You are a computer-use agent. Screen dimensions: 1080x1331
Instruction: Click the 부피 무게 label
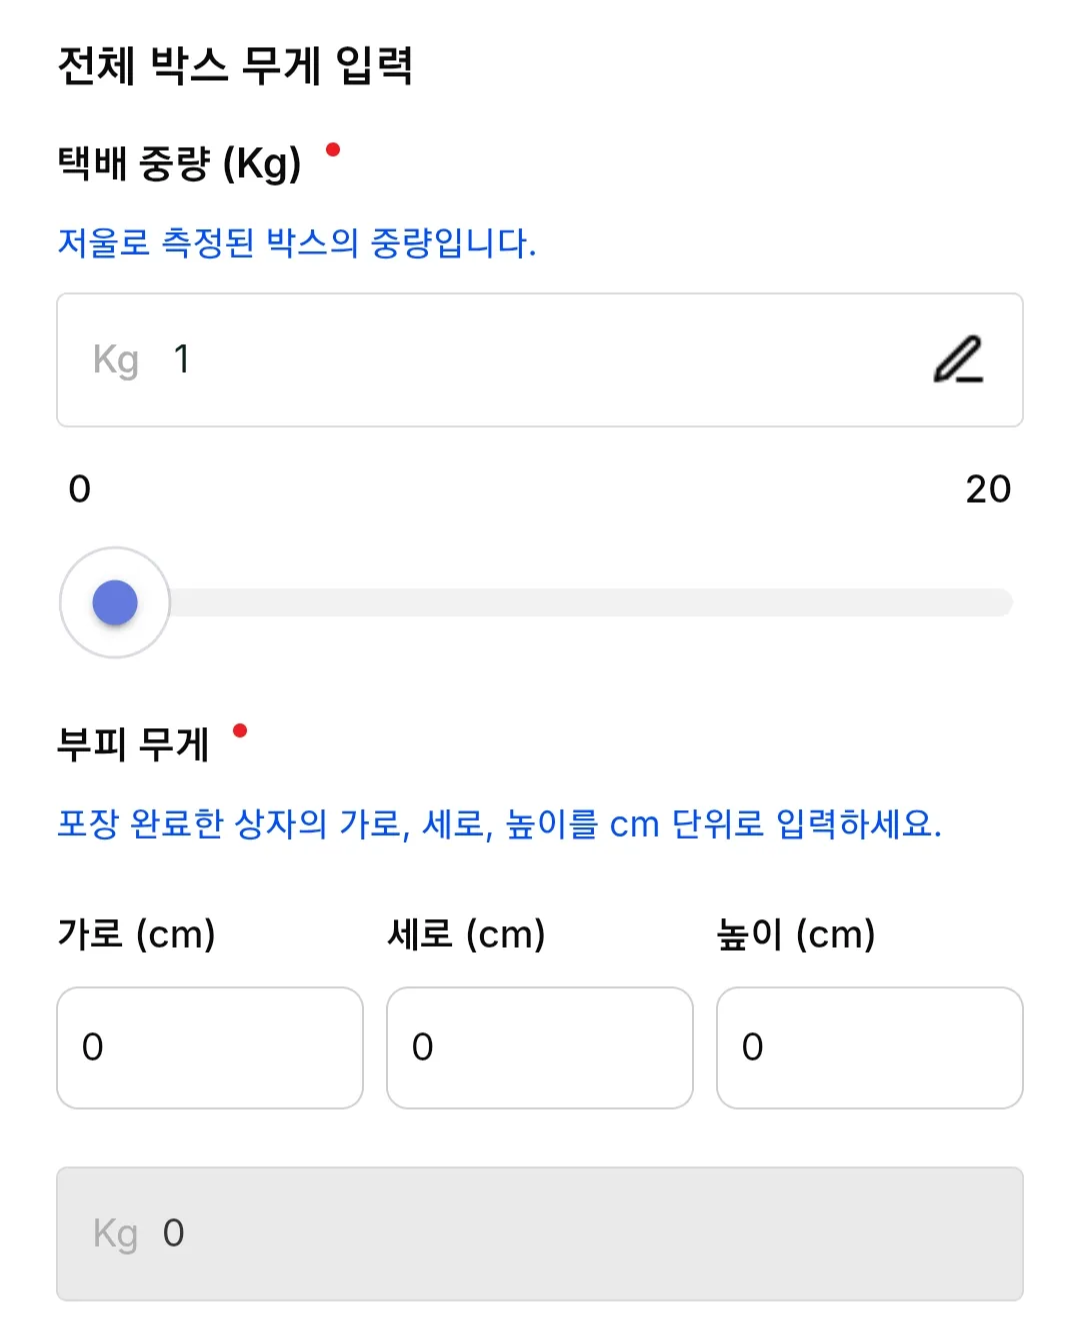pyautogui.click(x=133, y=744)
